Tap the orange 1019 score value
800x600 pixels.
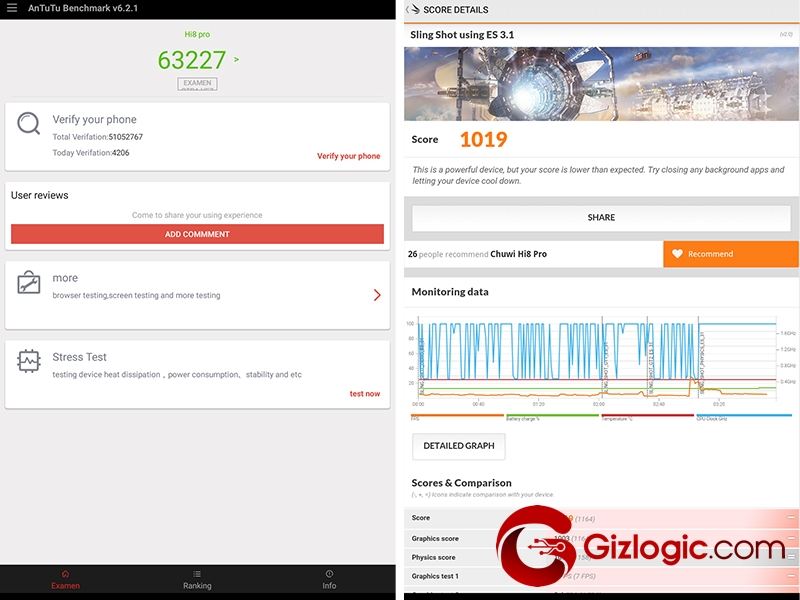pyautogui.click(x=484, y=139)
